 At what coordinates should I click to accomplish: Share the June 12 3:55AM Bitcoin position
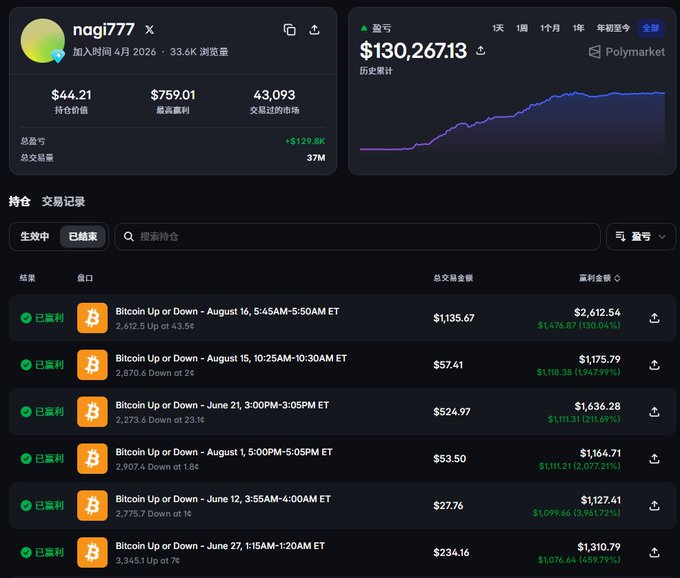point(654,505)
